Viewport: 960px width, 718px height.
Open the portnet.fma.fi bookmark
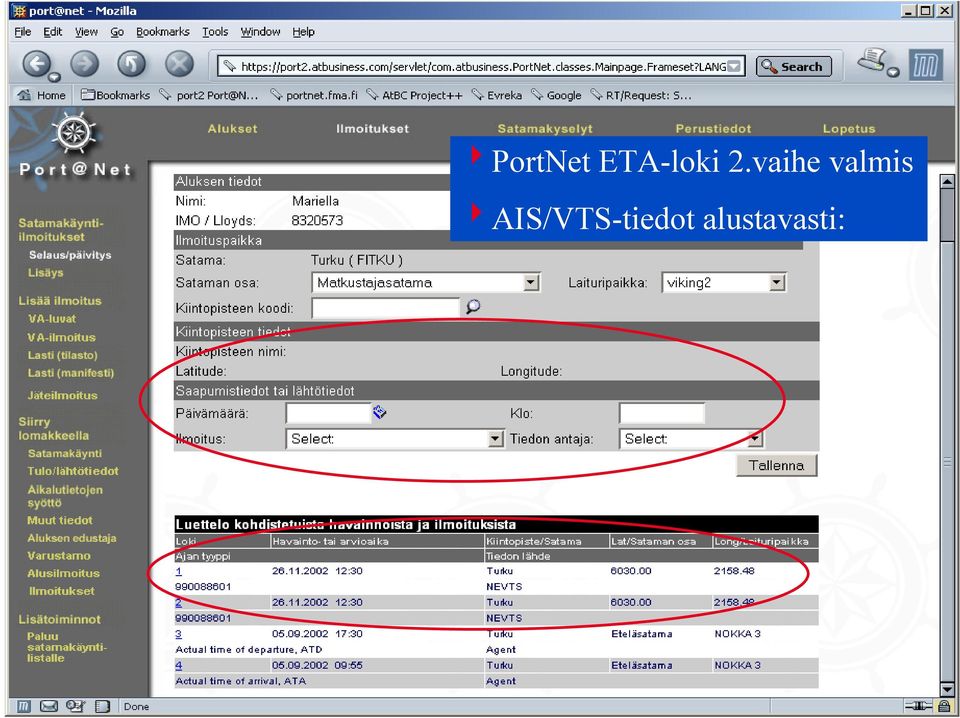click(314, 95)
